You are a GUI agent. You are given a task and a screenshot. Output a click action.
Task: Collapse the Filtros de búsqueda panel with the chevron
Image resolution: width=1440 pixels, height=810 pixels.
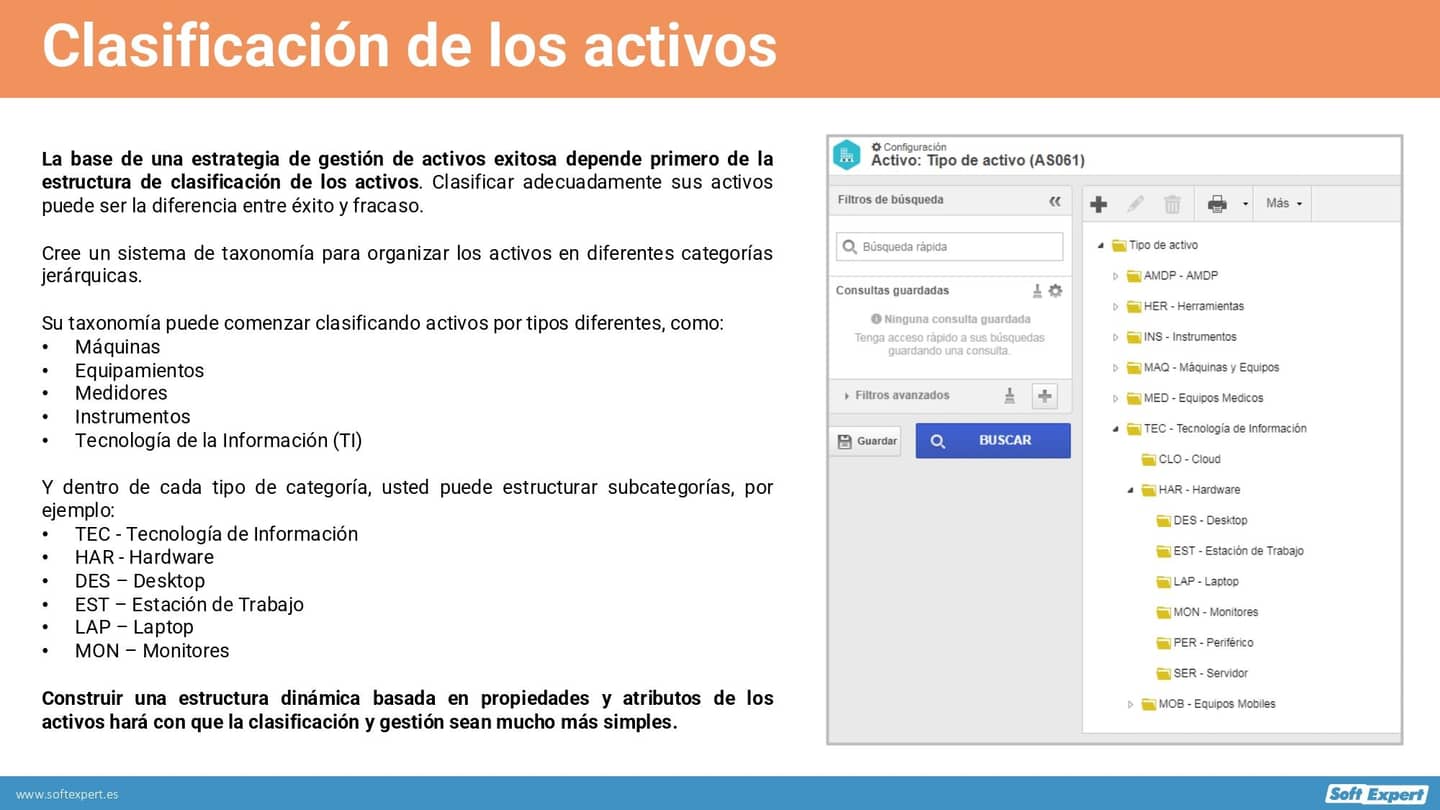coord(1055,201)
